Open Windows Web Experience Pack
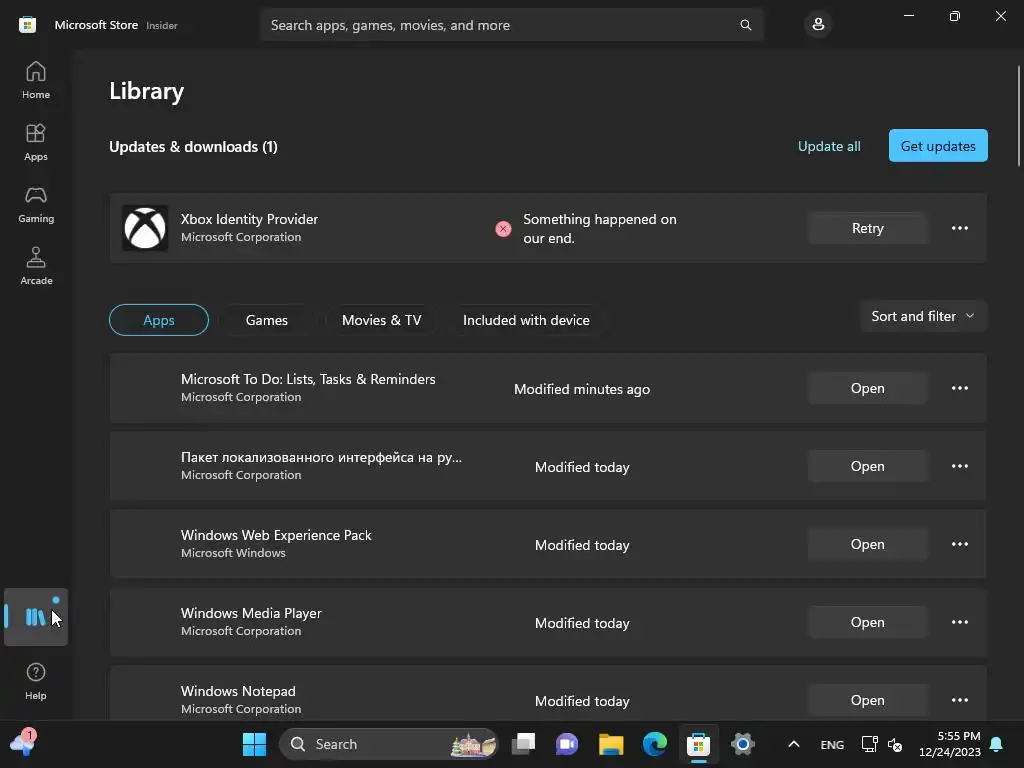Viewport: 1024px width, 768px height. tap(867, 544)
